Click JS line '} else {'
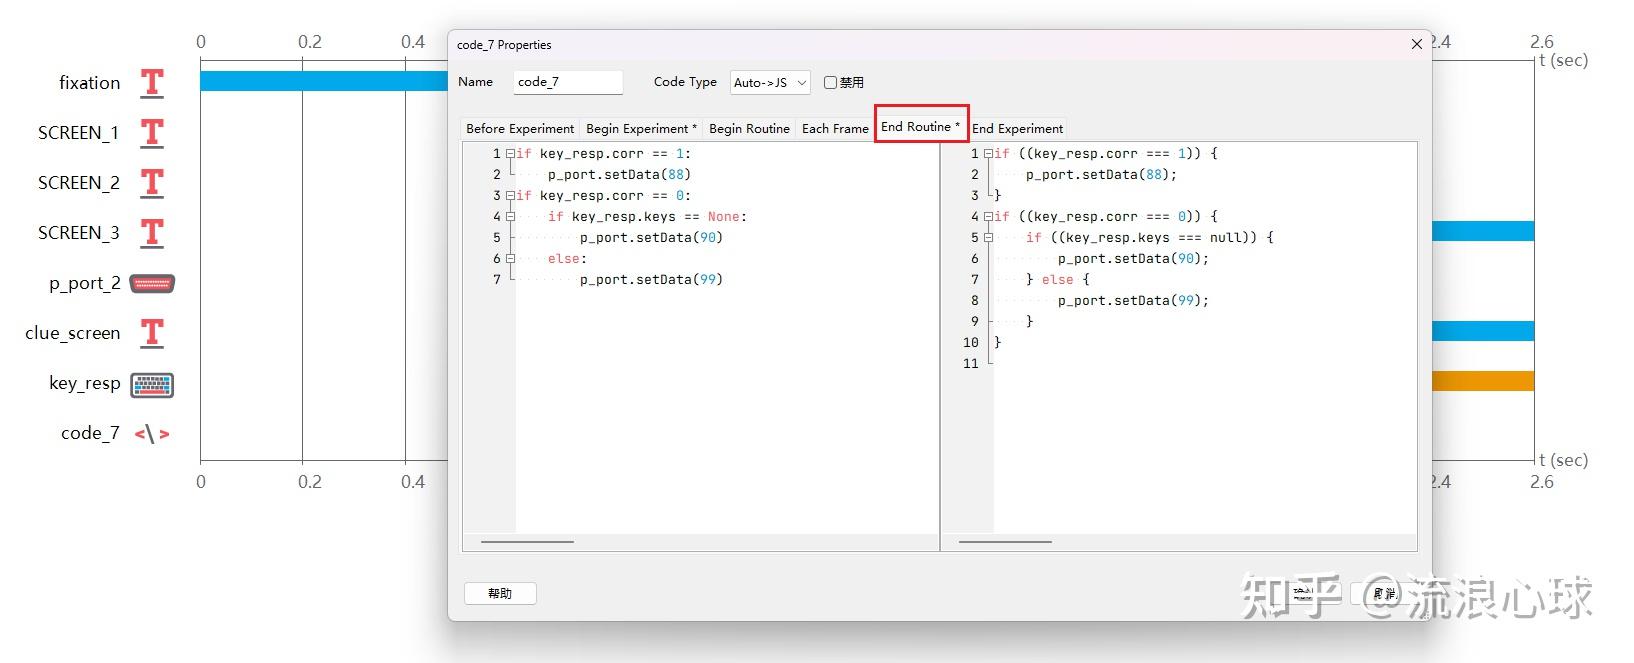This screenshot has height=663, width=1634. pos(1057,280)
